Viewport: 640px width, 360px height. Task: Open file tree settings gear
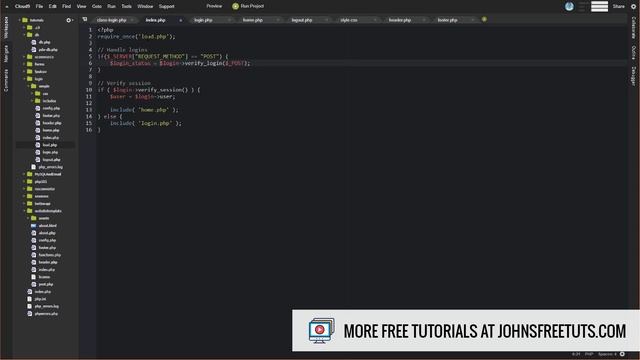[69, 20]
